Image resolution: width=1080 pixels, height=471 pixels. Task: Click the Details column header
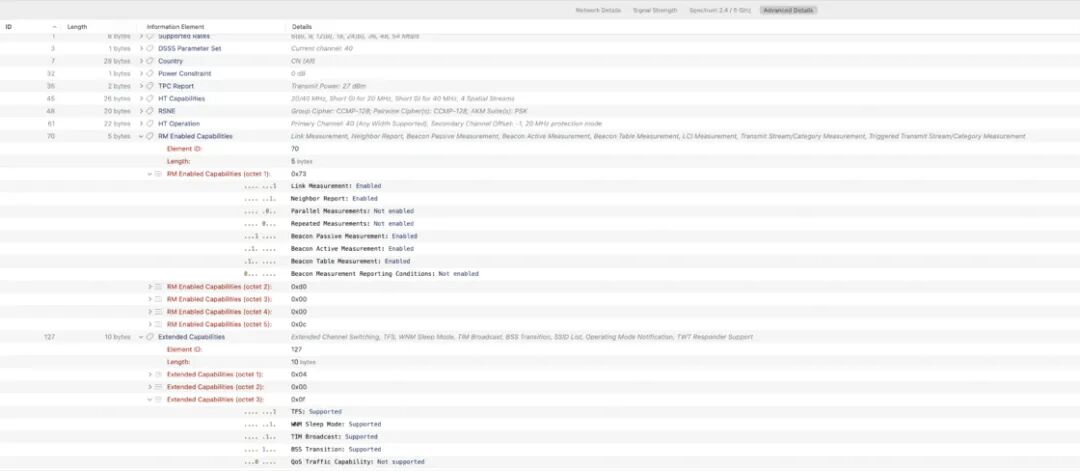[302, 27]
